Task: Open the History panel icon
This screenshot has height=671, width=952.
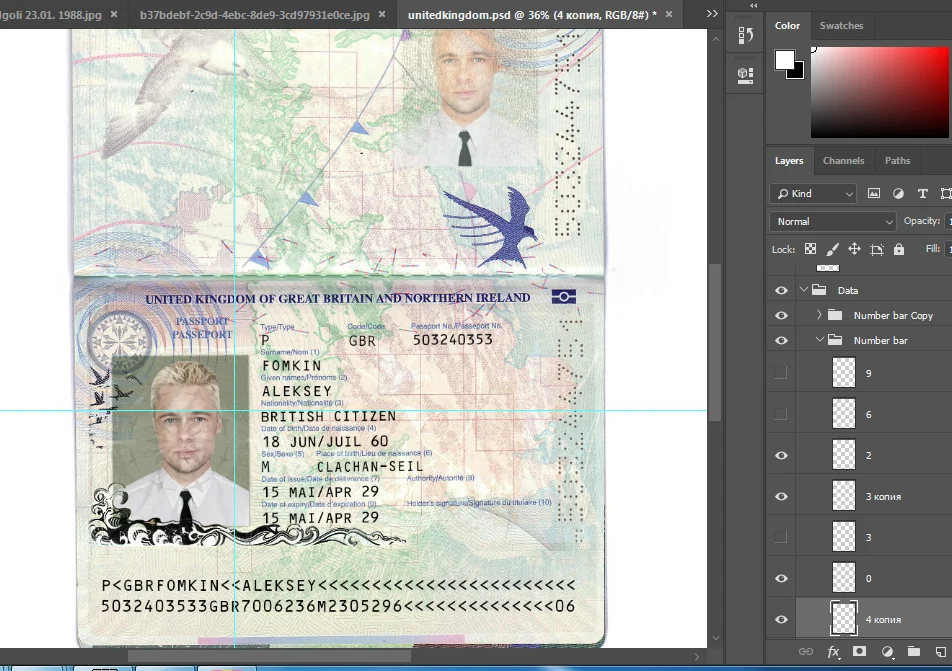Action: pyautogui.click(x=744, y=37)
